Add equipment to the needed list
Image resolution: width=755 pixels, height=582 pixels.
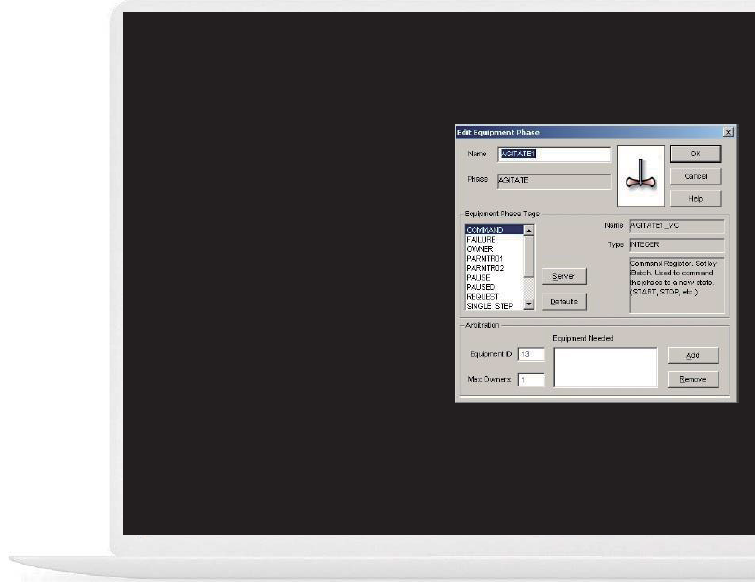coord(693,355)
